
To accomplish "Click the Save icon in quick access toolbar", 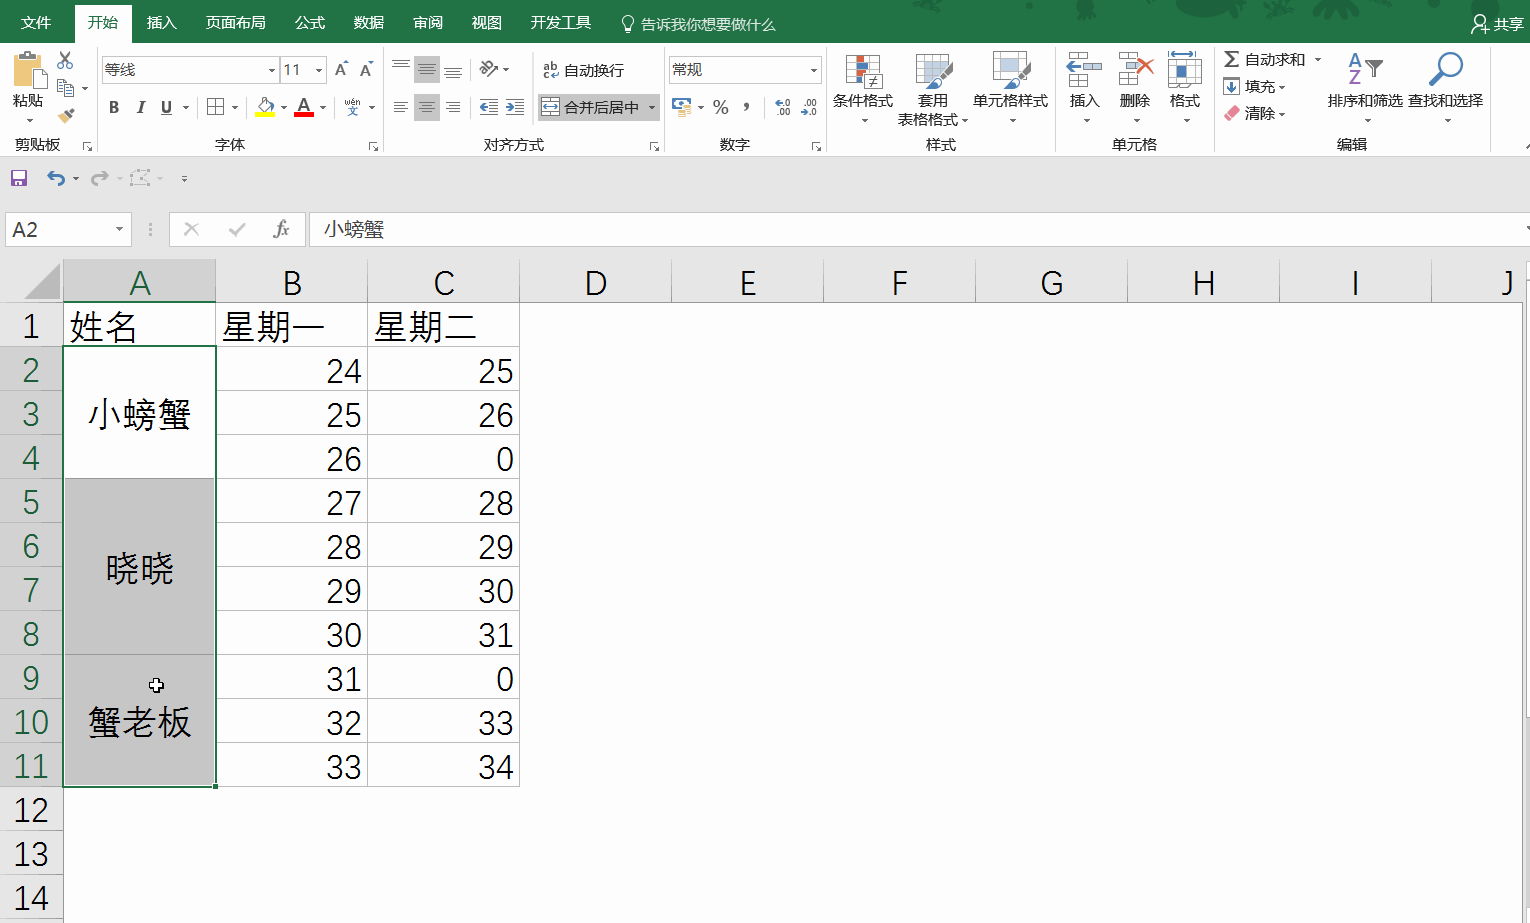I will click(19, 178).
